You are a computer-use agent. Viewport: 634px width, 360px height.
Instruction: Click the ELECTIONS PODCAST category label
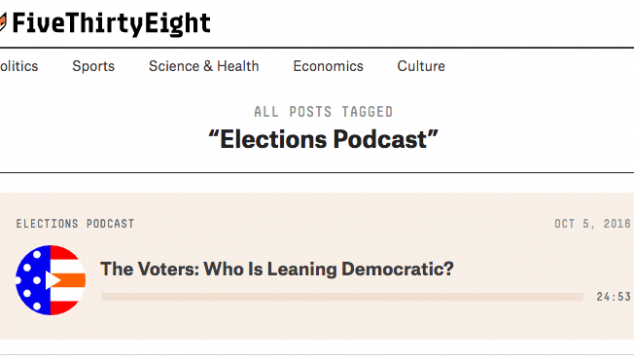(x=75, y=224)
